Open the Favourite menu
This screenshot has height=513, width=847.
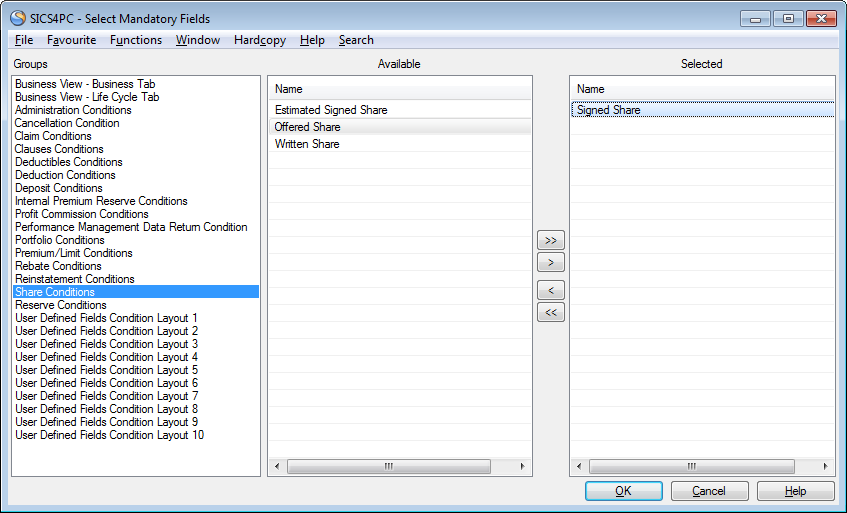click(72, 40)
